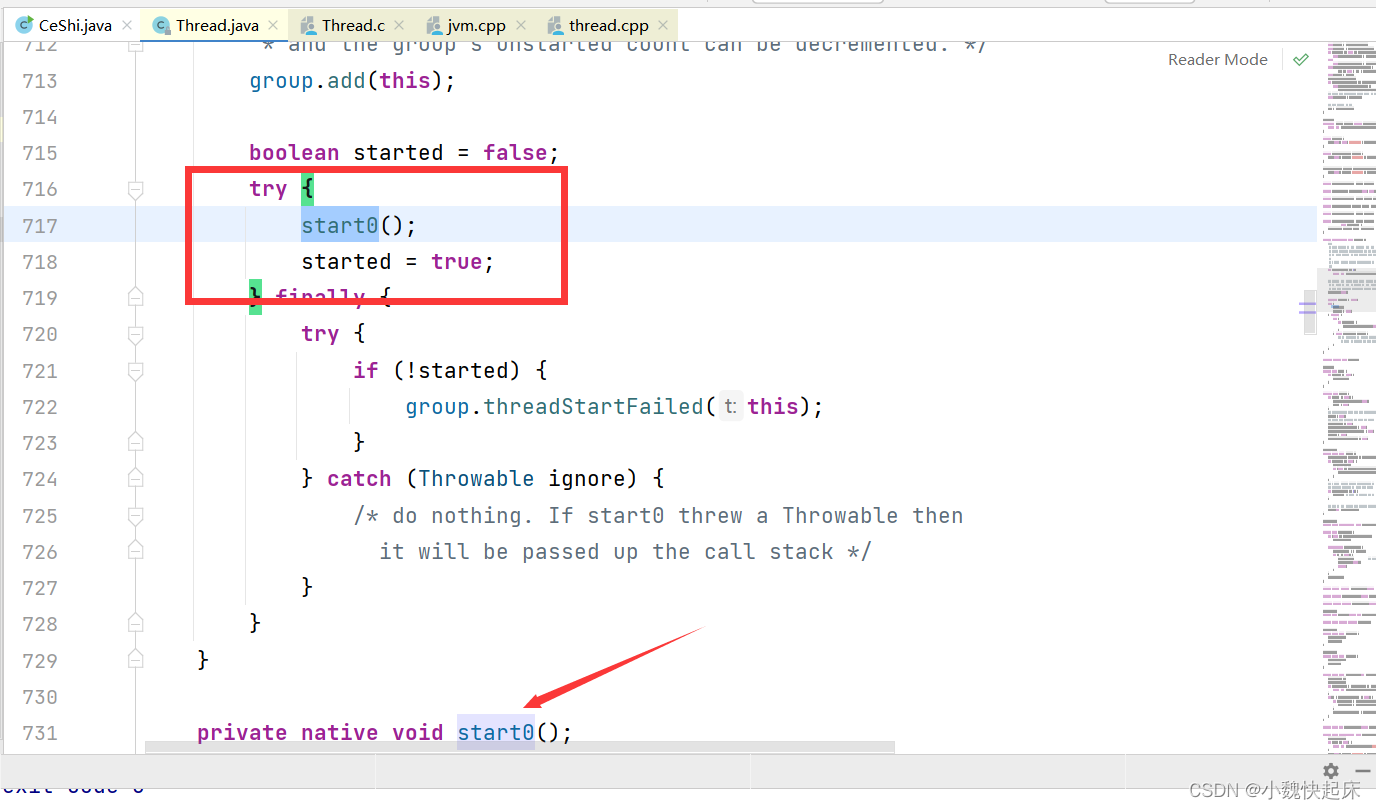Viewport: 1376px width, 809px height.
Task: Click the opening brace after try on line 716
Action: 307,189
